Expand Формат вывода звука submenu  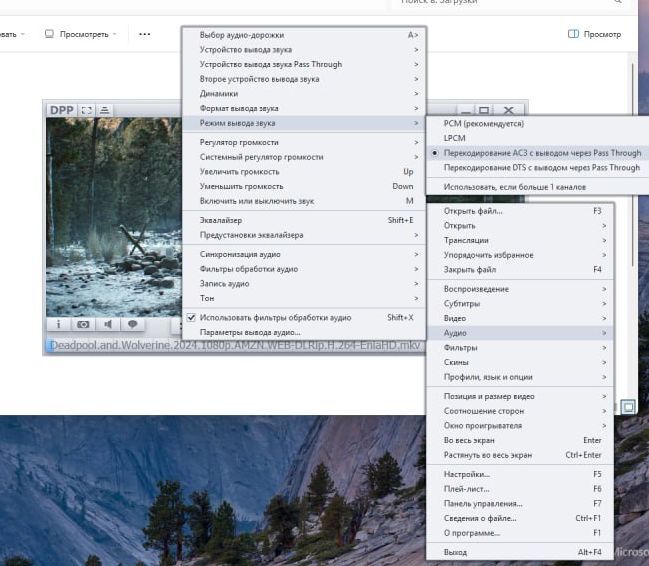[x=304, y=108]
